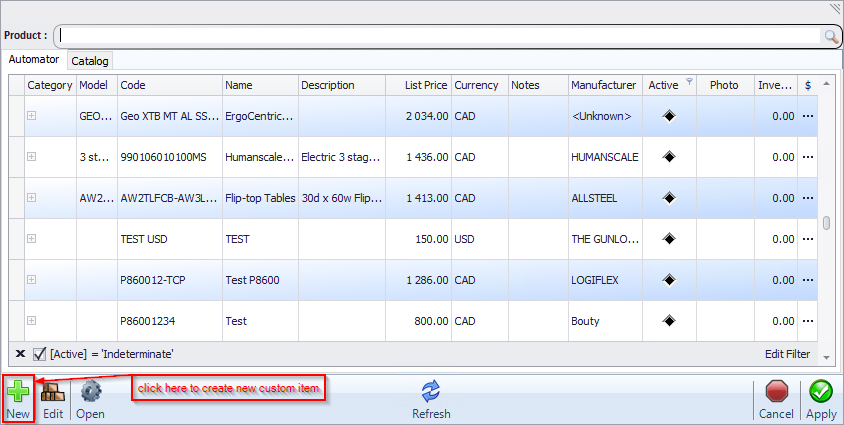Click the blue Refresh arrows icon
This screenshot has height=425, width=844.
click(x=431, y=391)
